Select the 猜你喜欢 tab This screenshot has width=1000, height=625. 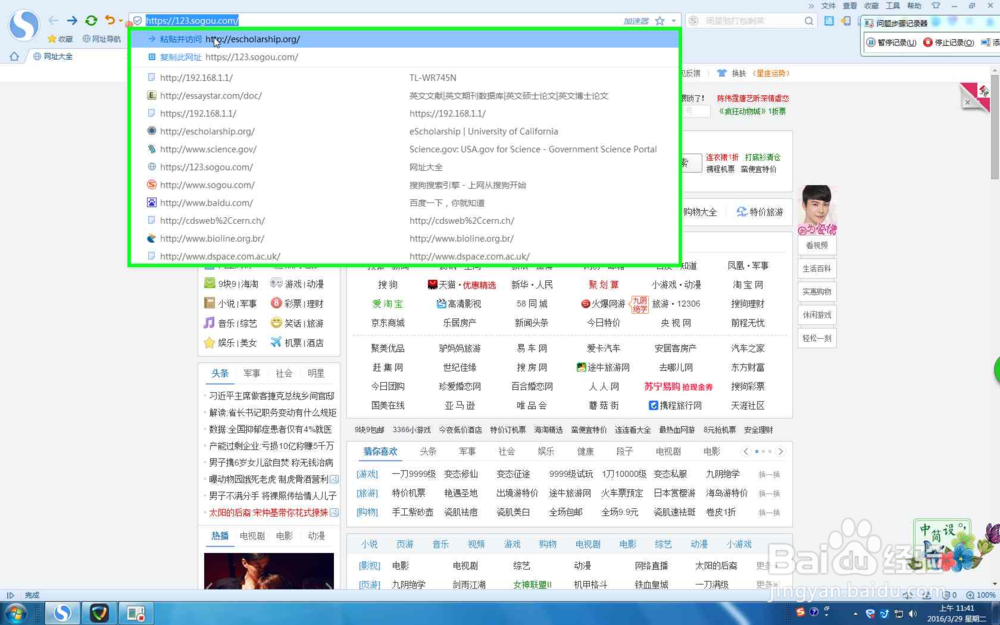(381, 451)
